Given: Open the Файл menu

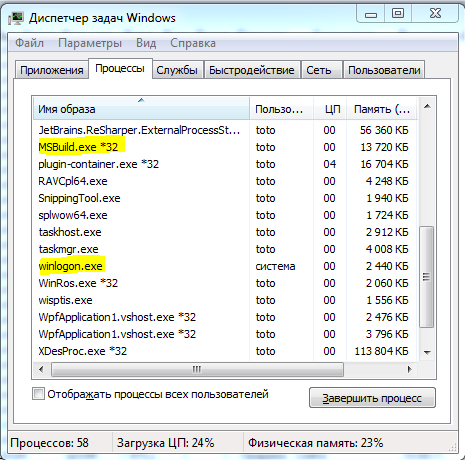Looking at the screenshot, I should (x=29, y=43).
